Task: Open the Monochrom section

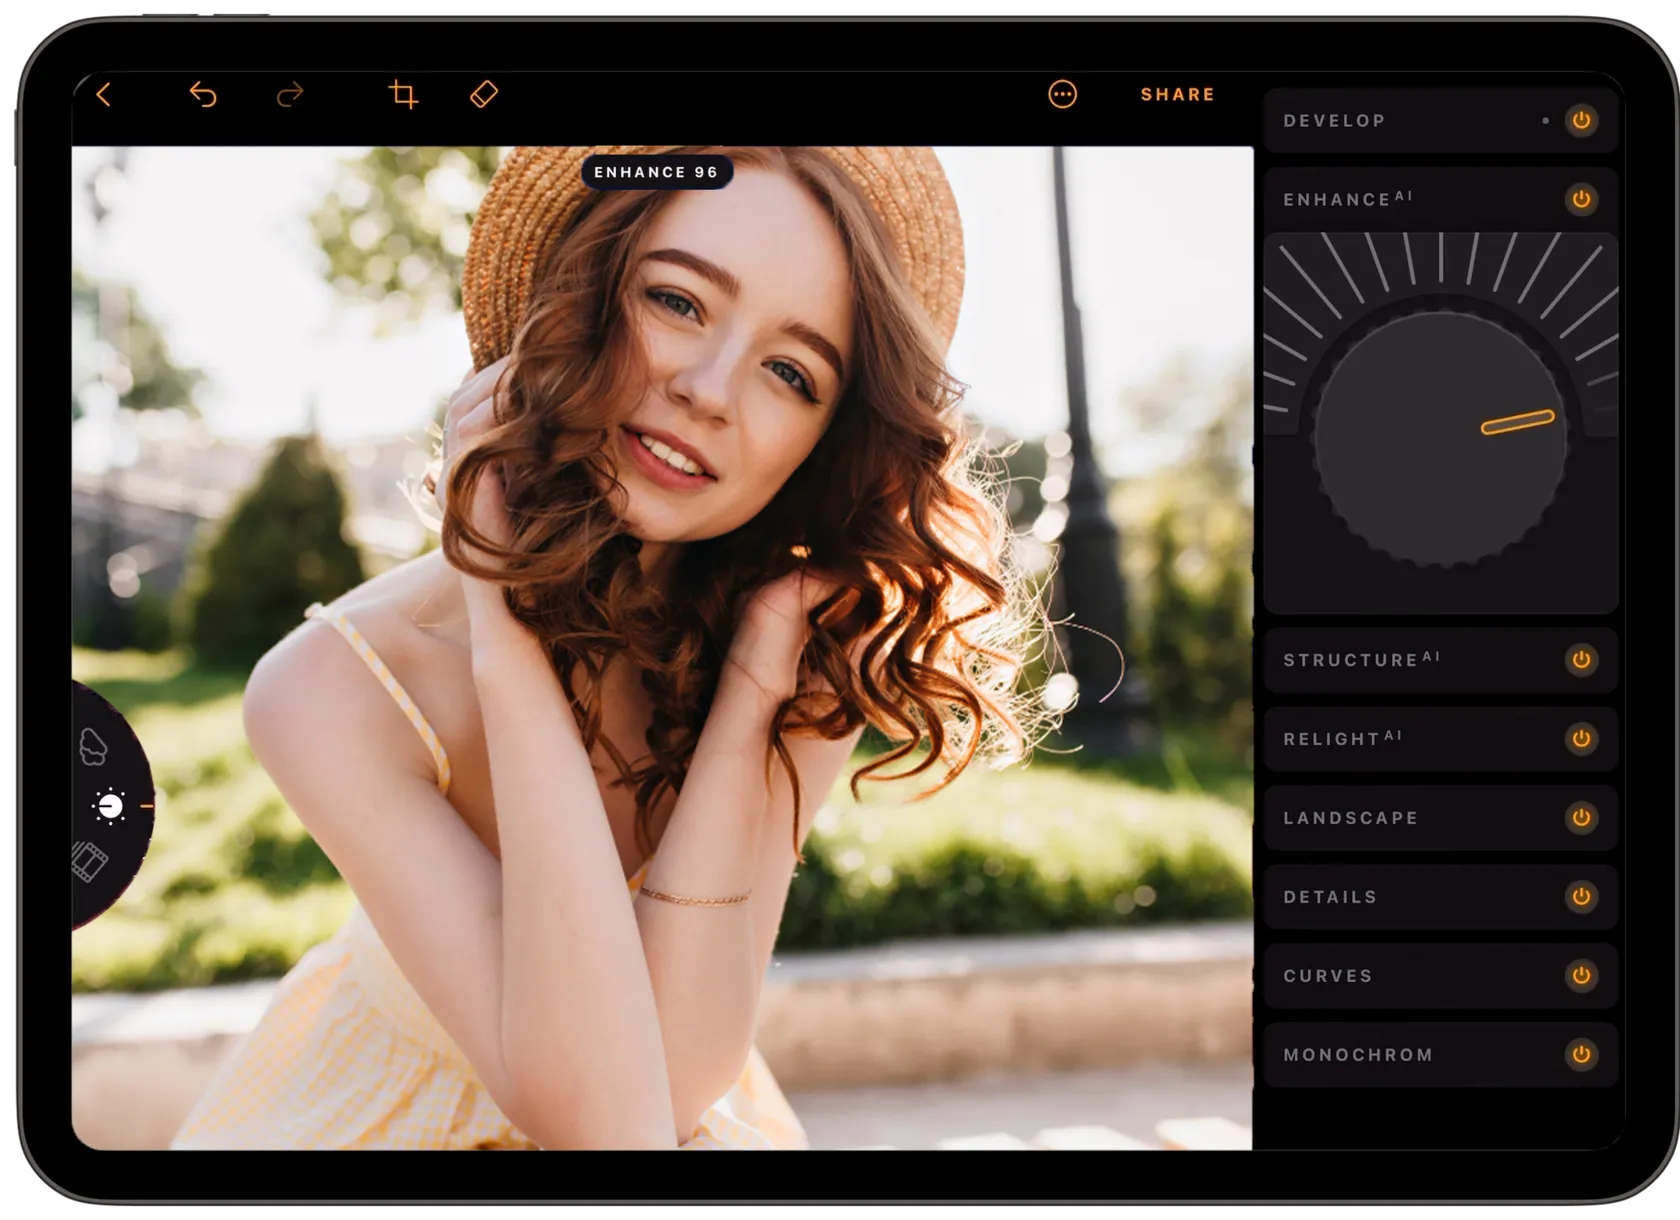Action: [1400, 1055]
